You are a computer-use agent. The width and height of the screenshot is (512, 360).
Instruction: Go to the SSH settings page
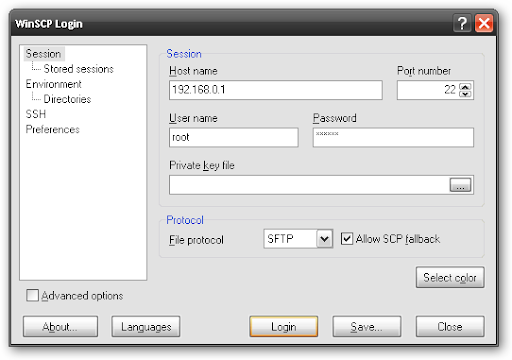click(x=36, y=114)
